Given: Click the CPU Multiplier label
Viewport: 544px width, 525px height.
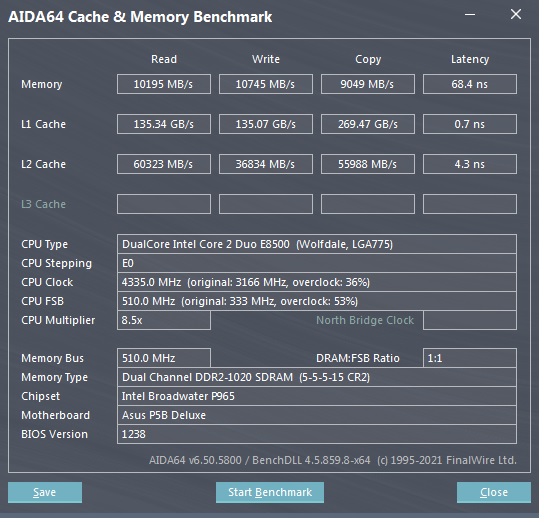Looking at the screenshot, I should pyautogui.click(x=58, y=320).
